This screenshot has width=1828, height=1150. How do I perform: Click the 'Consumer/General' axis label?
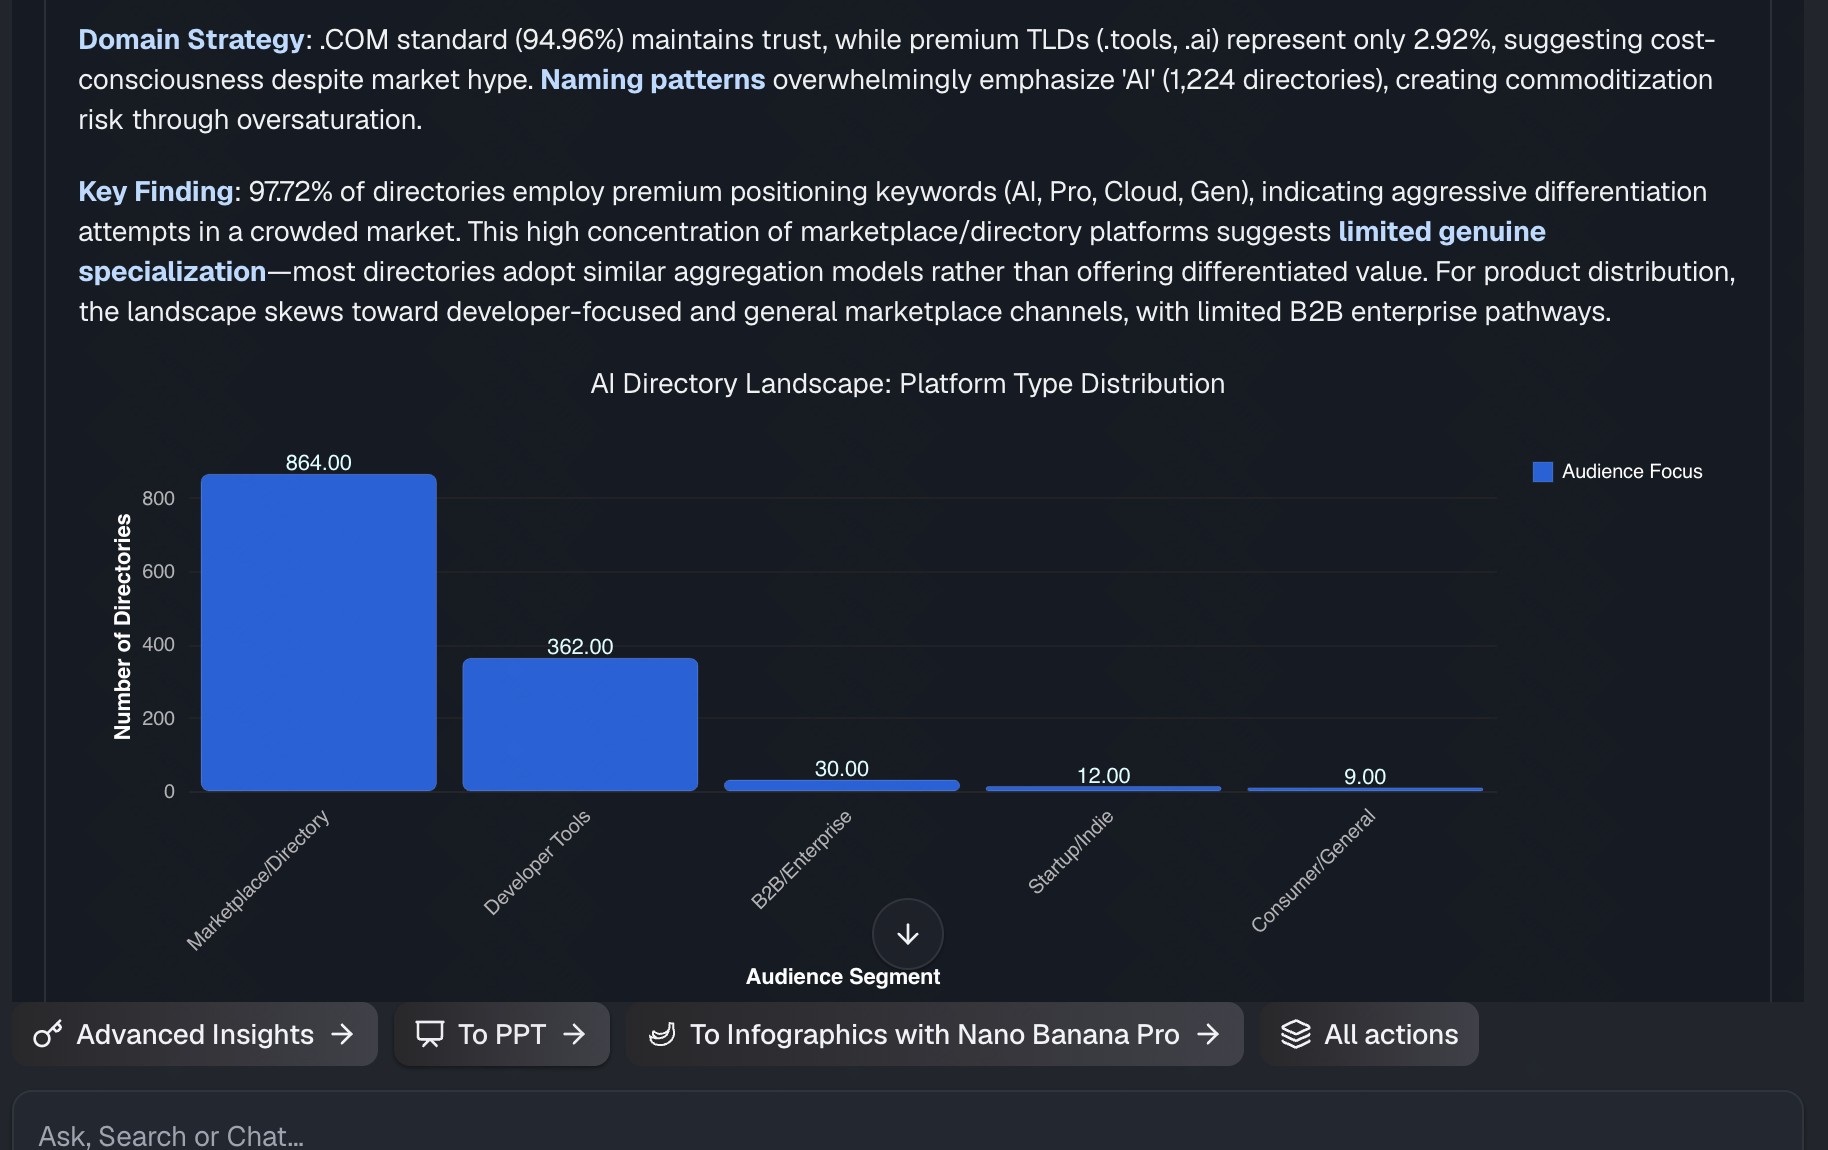click(x=1313, y=870)
